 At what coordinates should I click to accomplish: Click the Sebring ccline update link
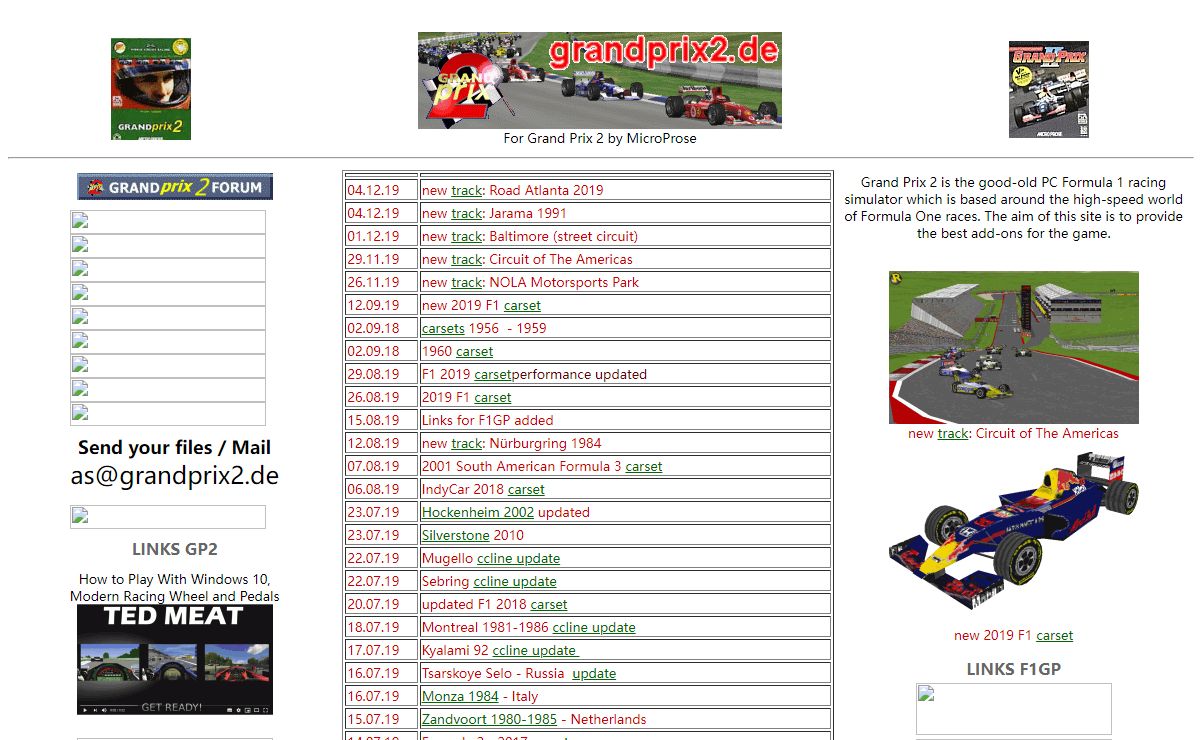pyautogui.click(x=515, y=581)
